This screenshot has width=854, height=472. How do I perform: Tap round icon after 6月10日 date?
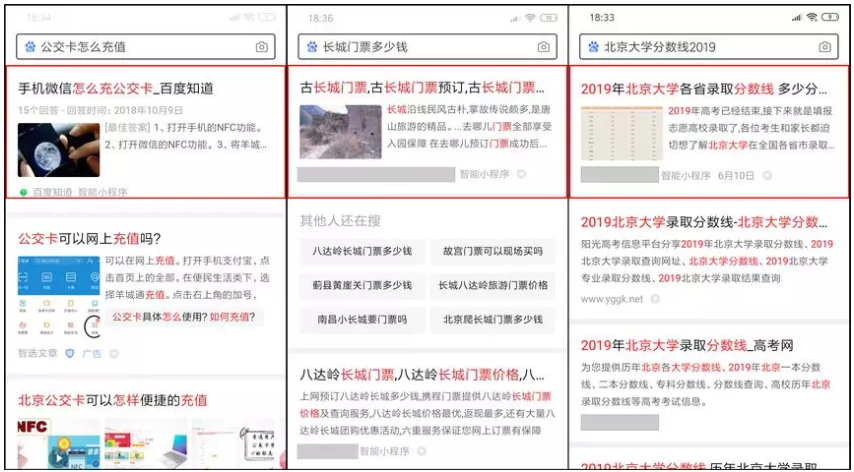(767, 175)
